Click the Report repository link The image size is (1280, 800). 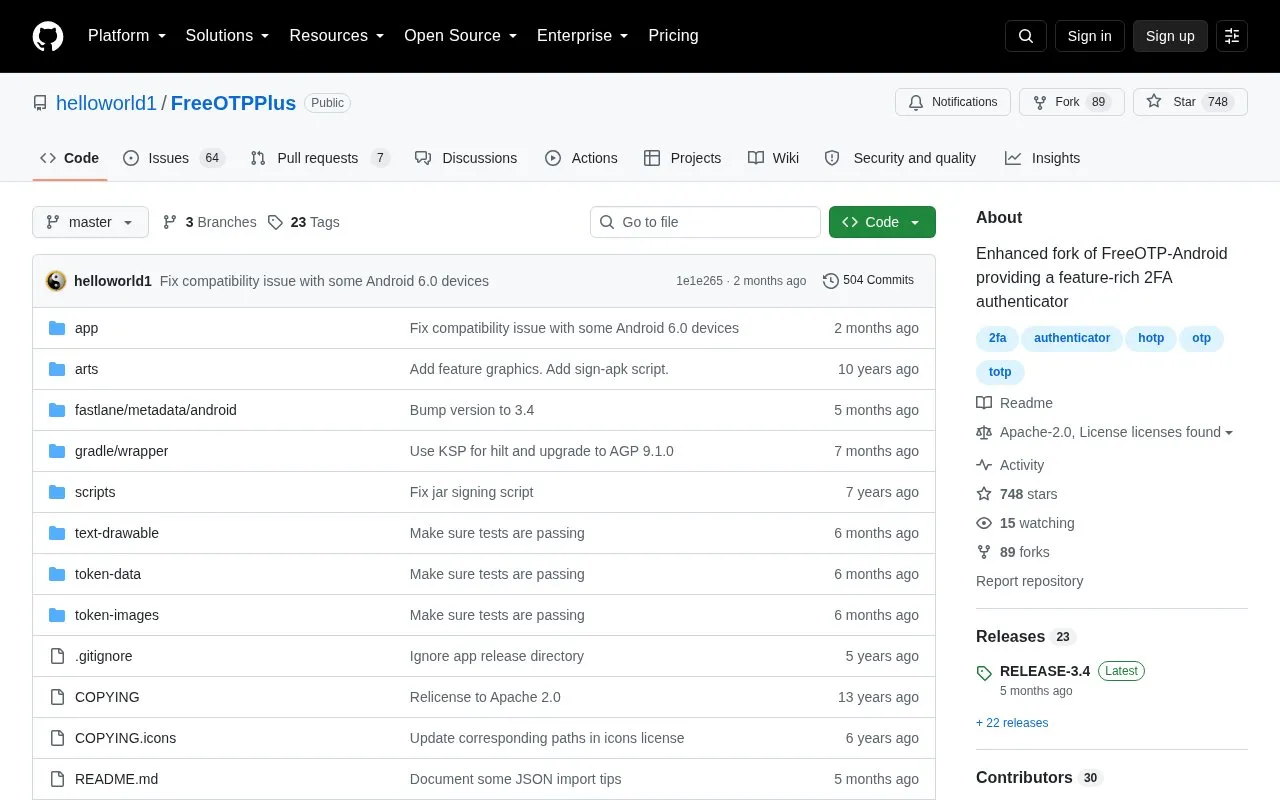pos(1029,581)
